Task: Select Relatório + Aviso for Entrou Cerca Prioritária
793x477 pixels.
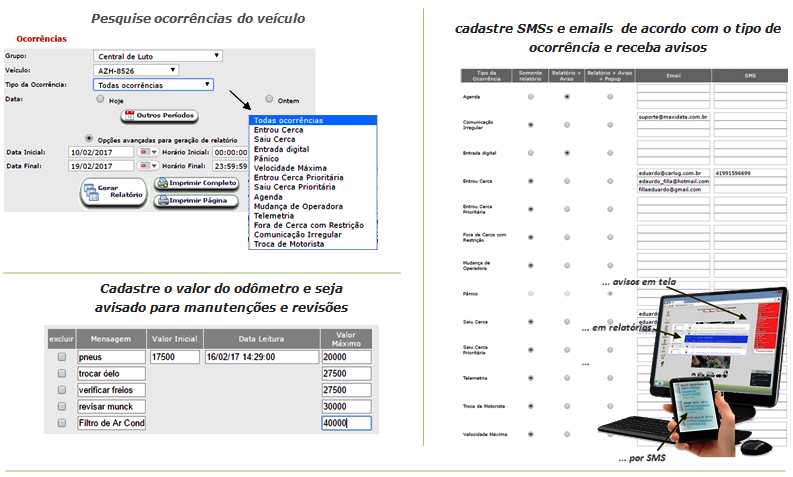Action: pos(567,209)
